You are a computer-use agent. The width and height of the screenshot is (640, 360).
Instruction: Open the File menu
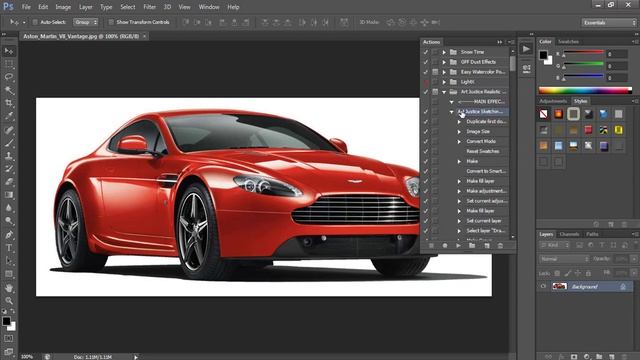[26, 7]
